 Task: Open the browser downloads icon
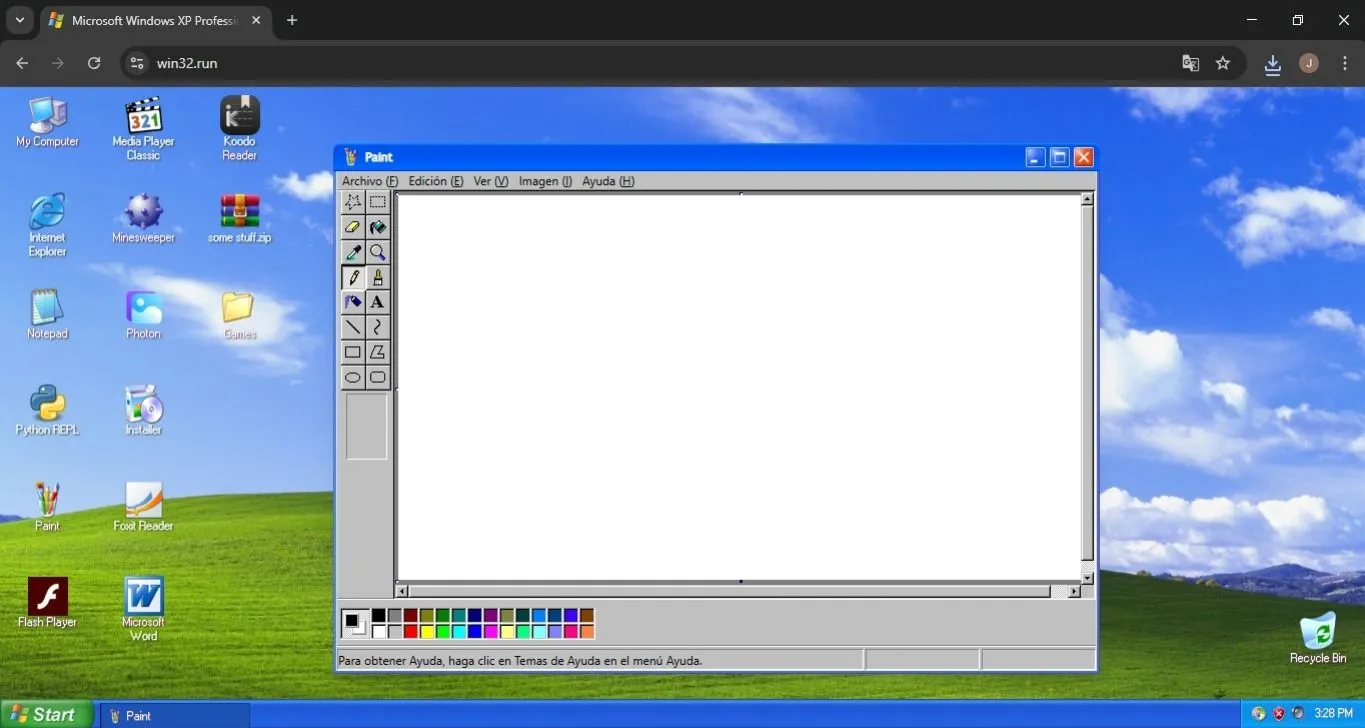(1273, 64)
